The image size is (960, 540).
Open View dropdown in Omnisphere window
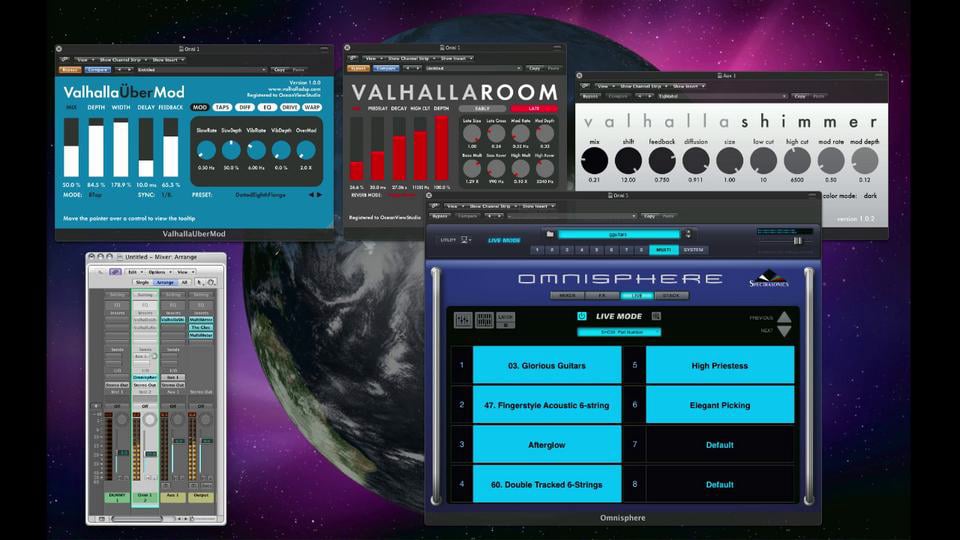tap(454, 206)
